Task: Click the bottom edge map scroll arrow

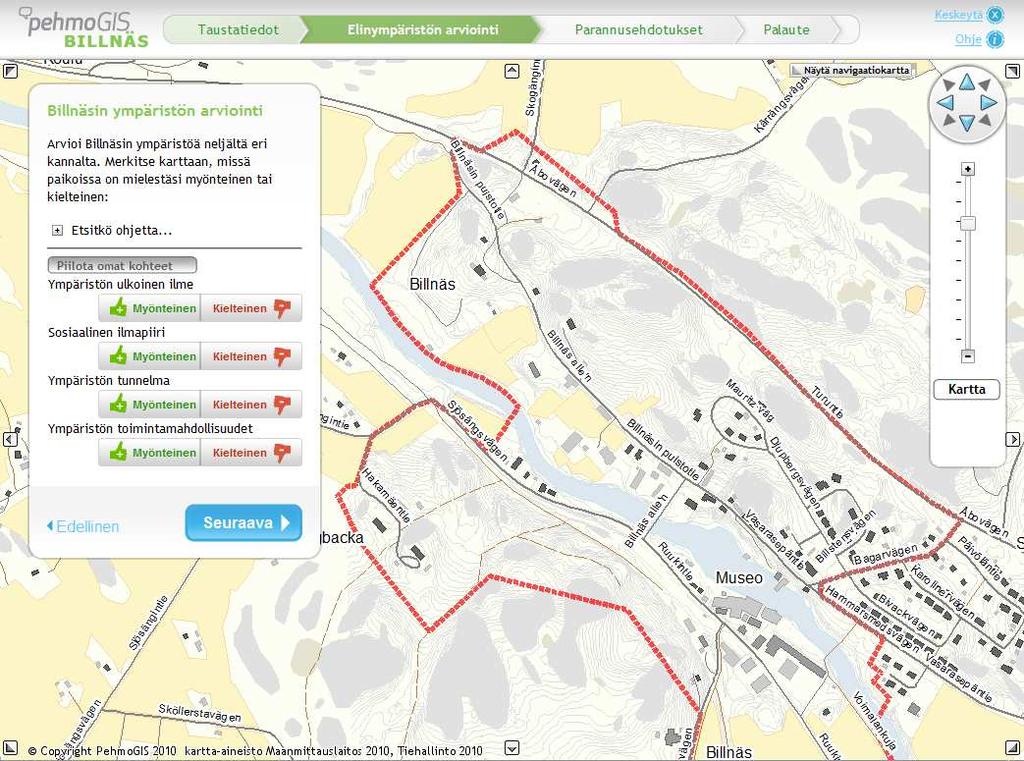Action: (512, 748)
